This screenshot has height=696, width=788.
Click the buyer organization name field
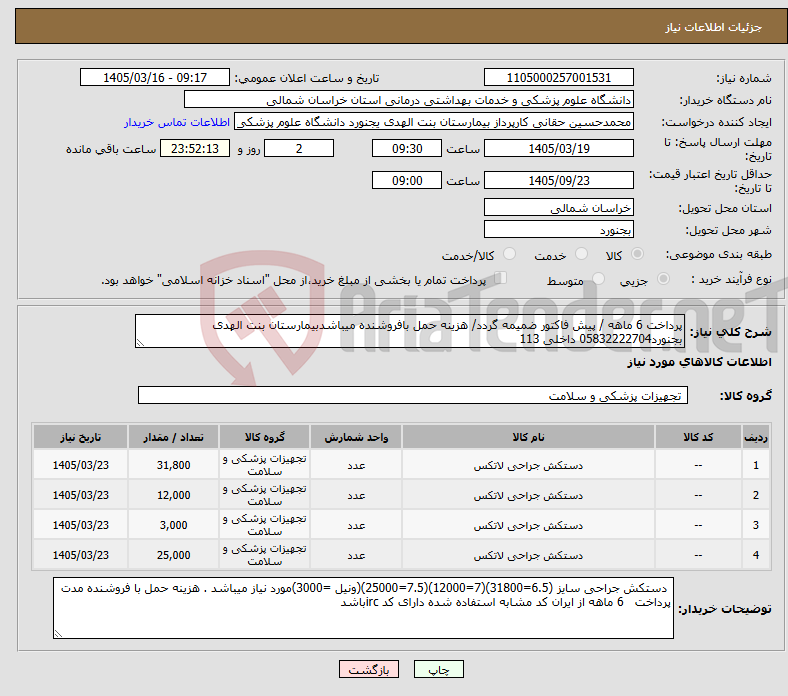pos(409,100)
